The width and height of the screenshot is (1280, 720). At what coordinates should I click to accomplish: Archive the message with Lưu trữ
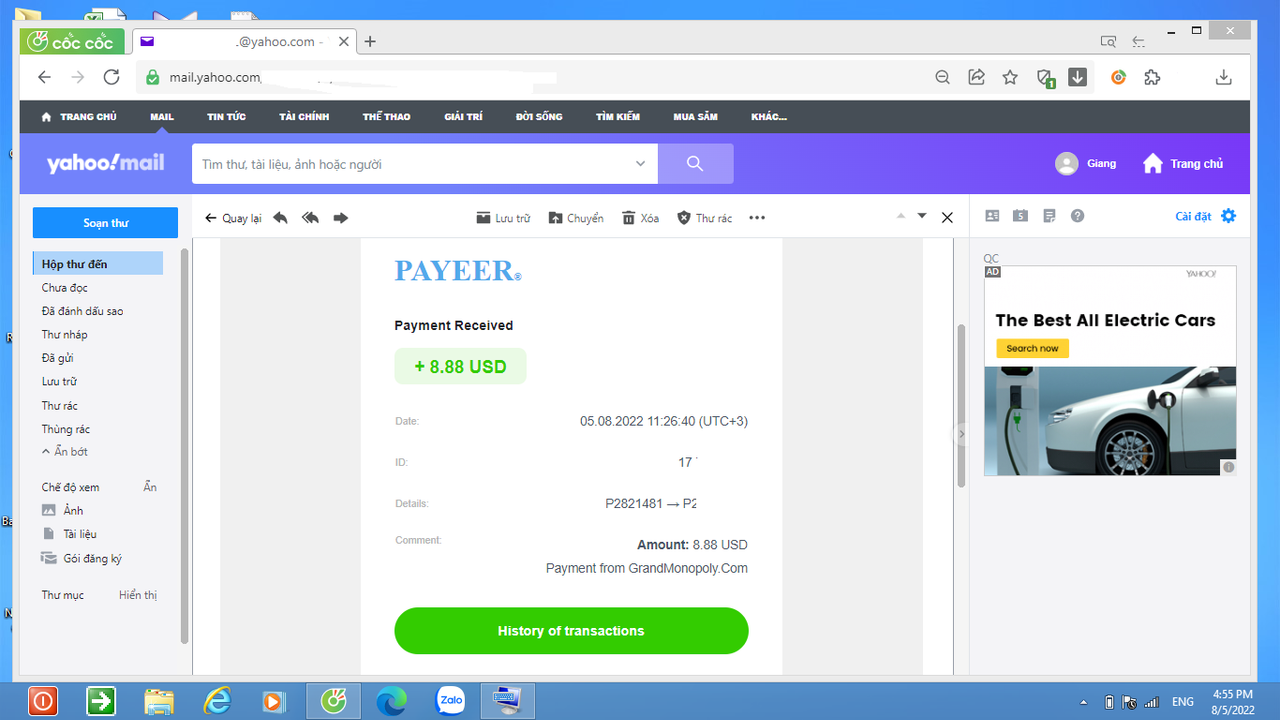click(503, 218)
